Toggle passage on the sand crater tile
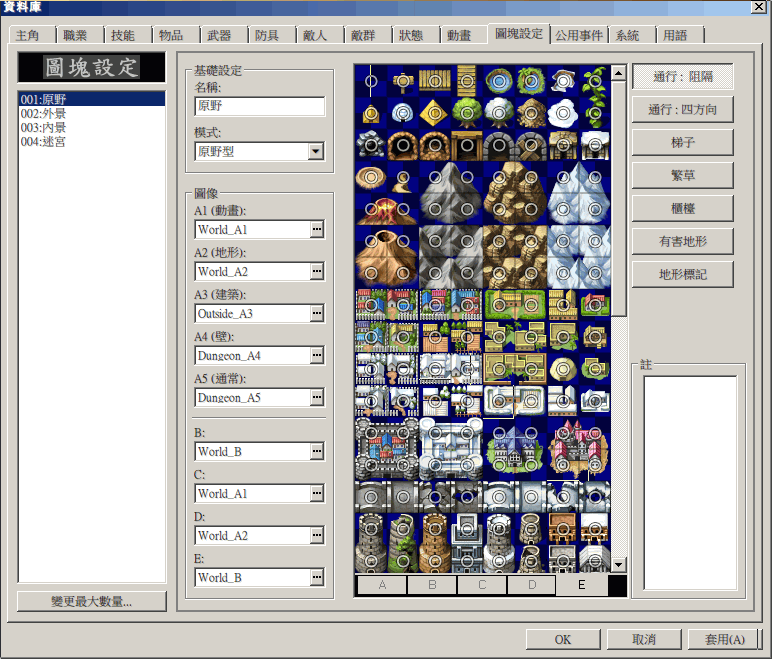This screenshot has width=772, height=659. (x=371, y=177)
